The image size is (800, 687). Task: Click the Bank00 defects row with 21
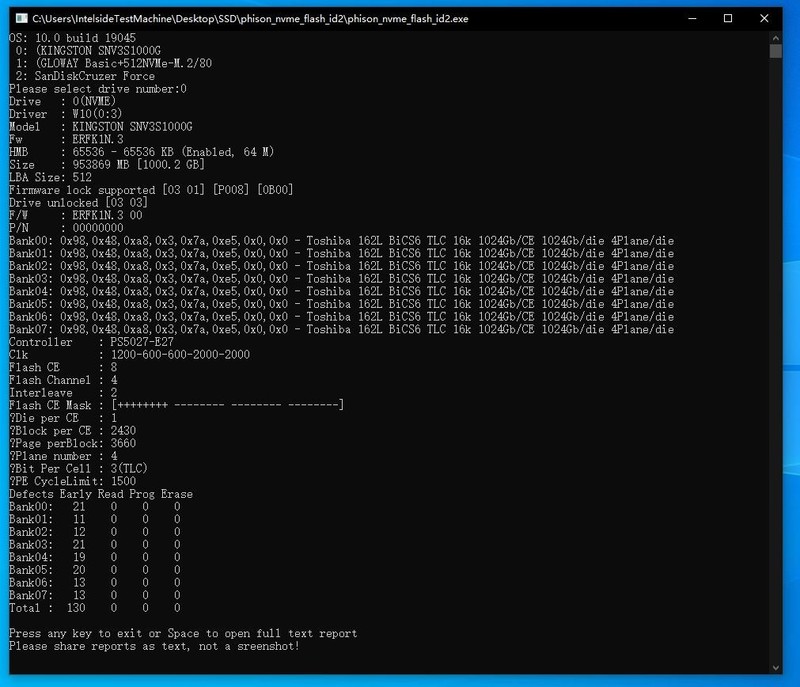coord(95,506)
